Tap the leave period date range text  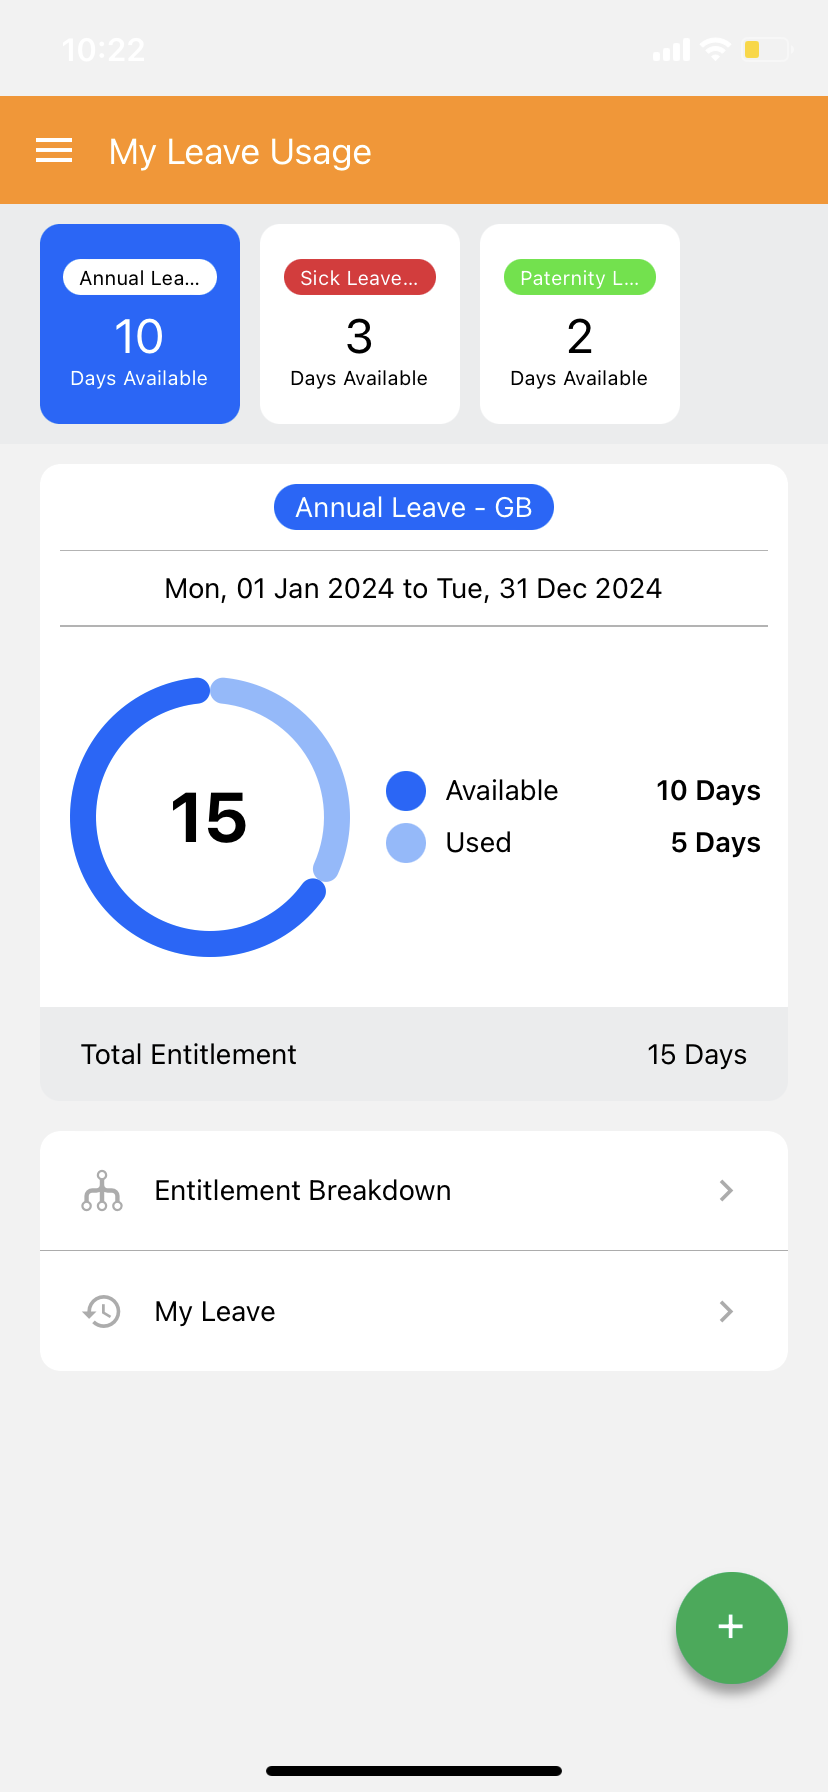click(414, 588)
